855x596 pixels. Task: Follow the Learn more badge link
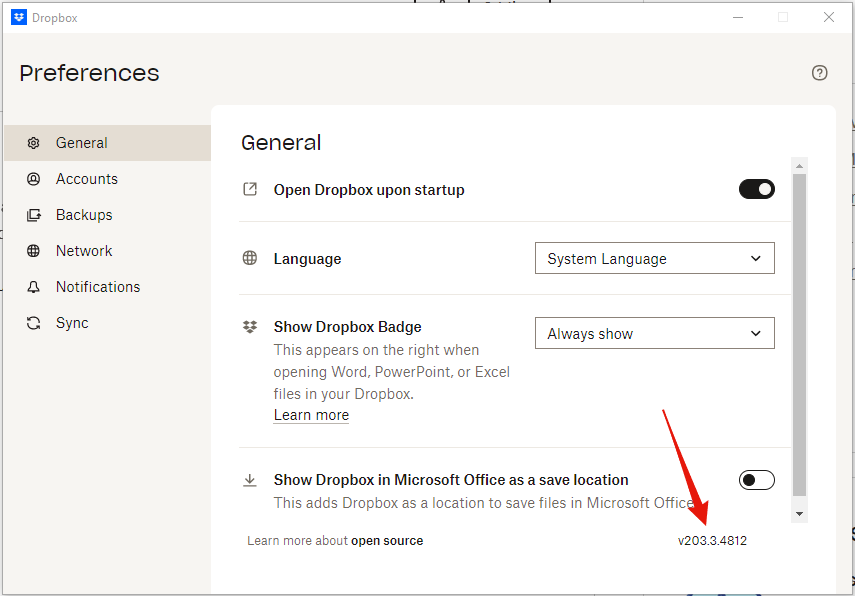click(x=311, y=415)
